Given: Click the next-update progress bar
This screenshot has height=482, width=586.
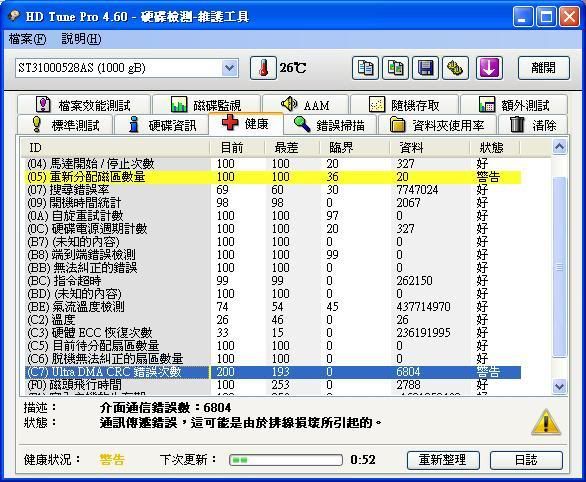Looking at the screenshot, I should tap(286, 460).
